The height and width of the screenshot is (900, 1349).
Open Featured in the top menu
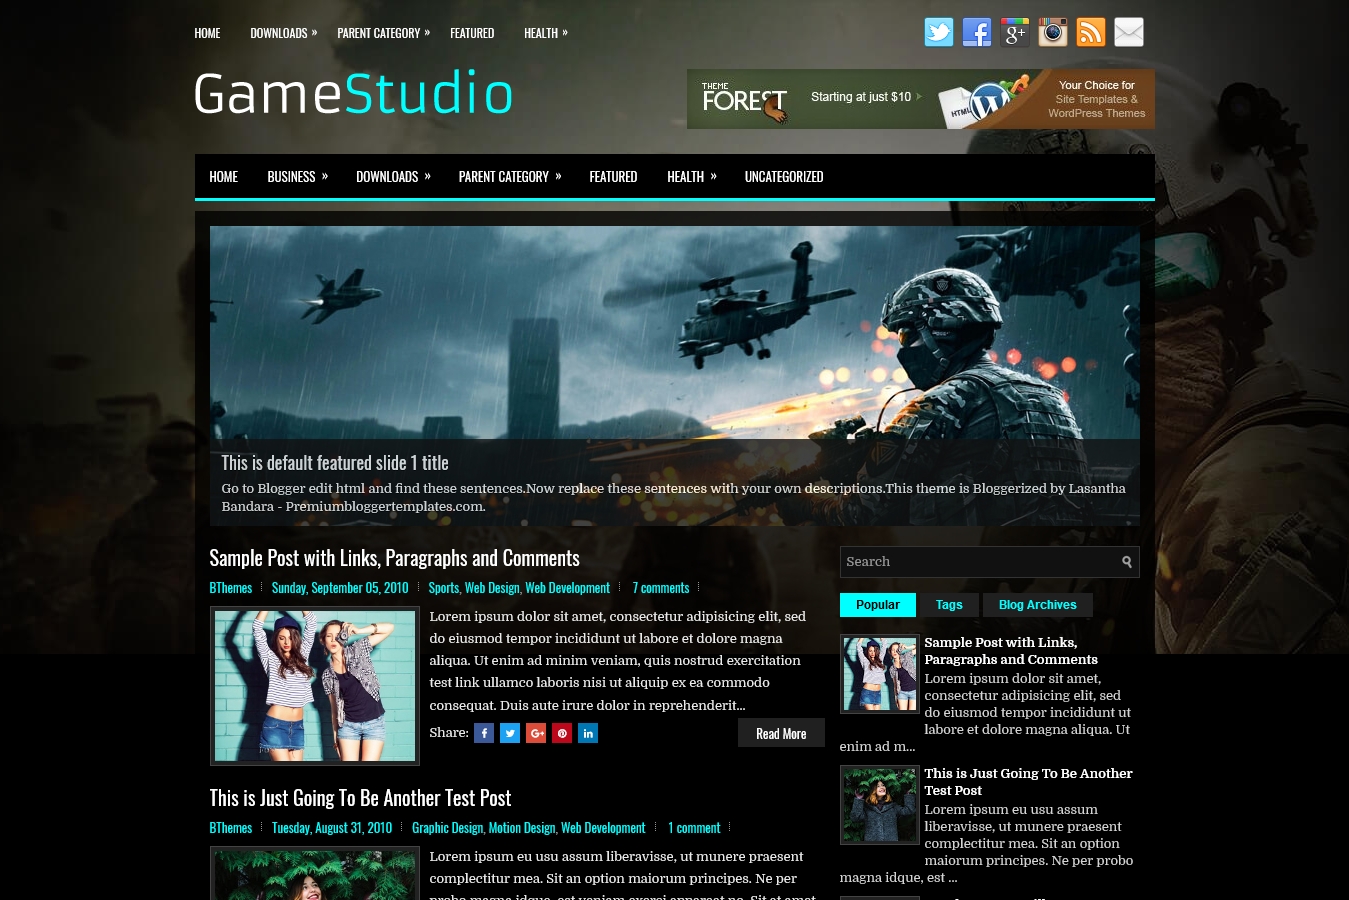coord(472,33)
